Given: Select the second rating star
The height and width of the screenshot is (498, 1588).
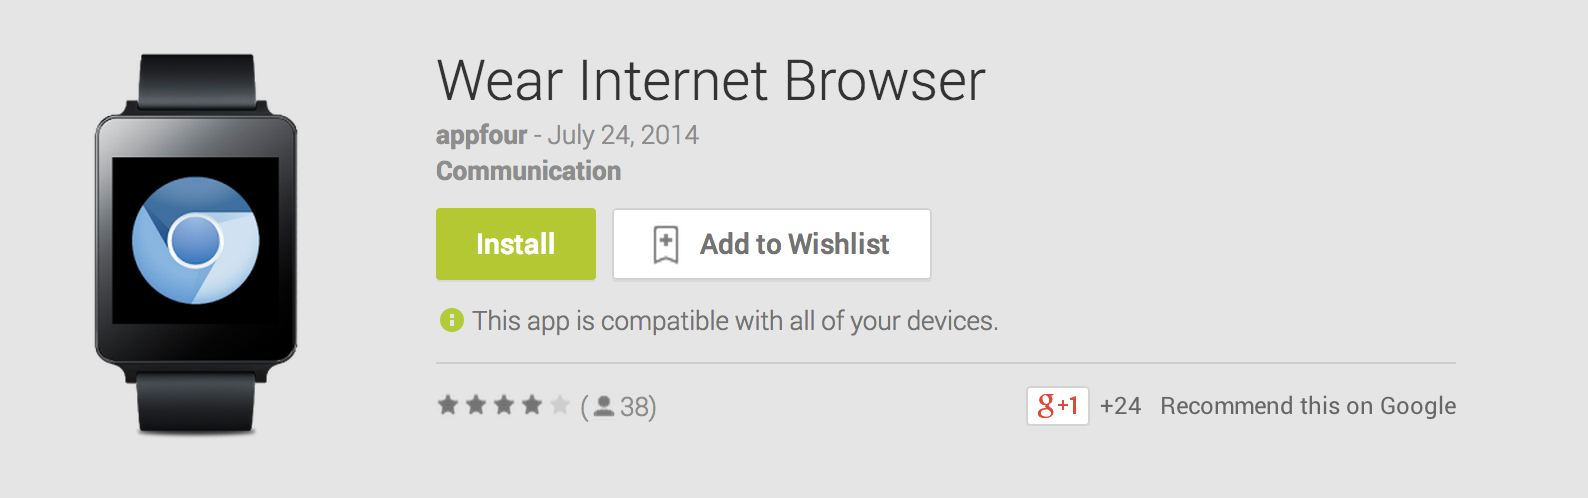Looking at the screenshot, I should pos(476,405).
